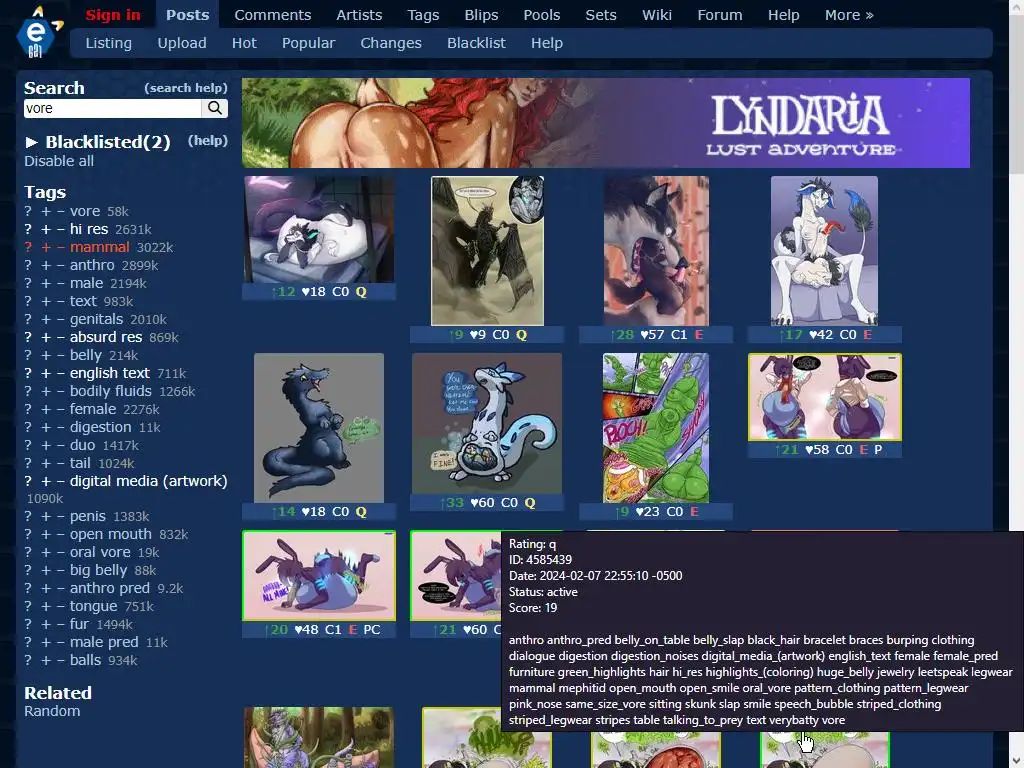Viewport: 1024px width, 768px height.
Task: Open the Wiki tab
Action: 656,15
